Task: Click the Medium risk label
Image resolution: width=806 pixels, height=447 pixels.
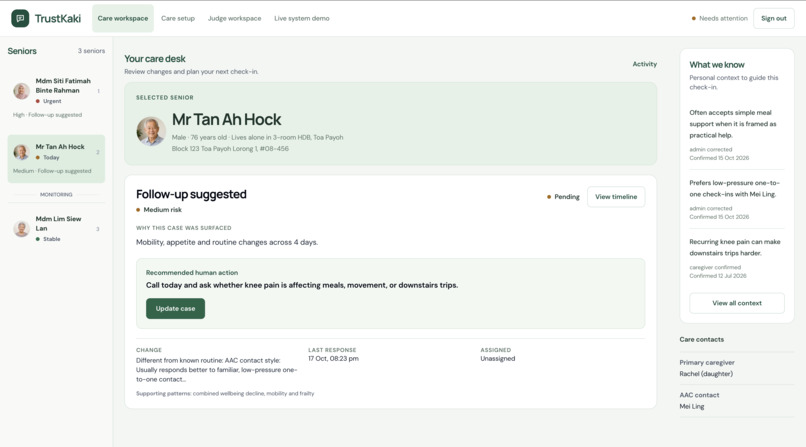Action: (x=159, y=210)
